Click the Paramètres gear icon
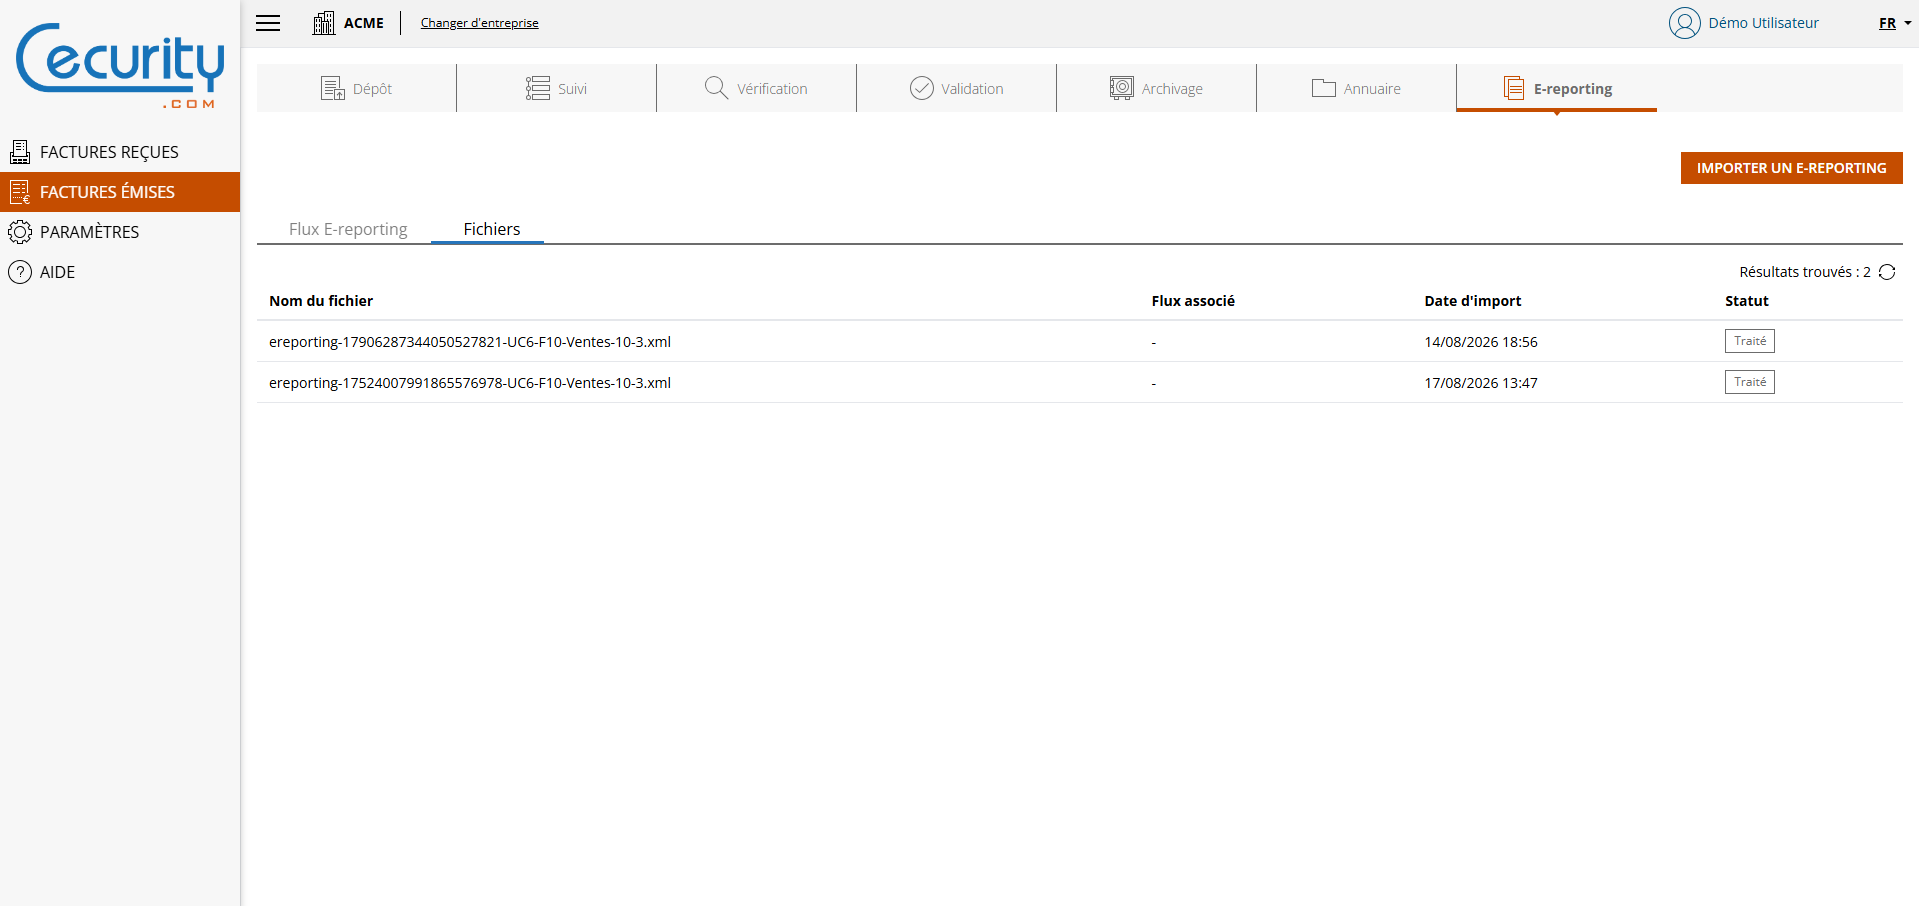The width and height of the screenshot is (1919, 906). pyautogui.click(x=20, y=232)
